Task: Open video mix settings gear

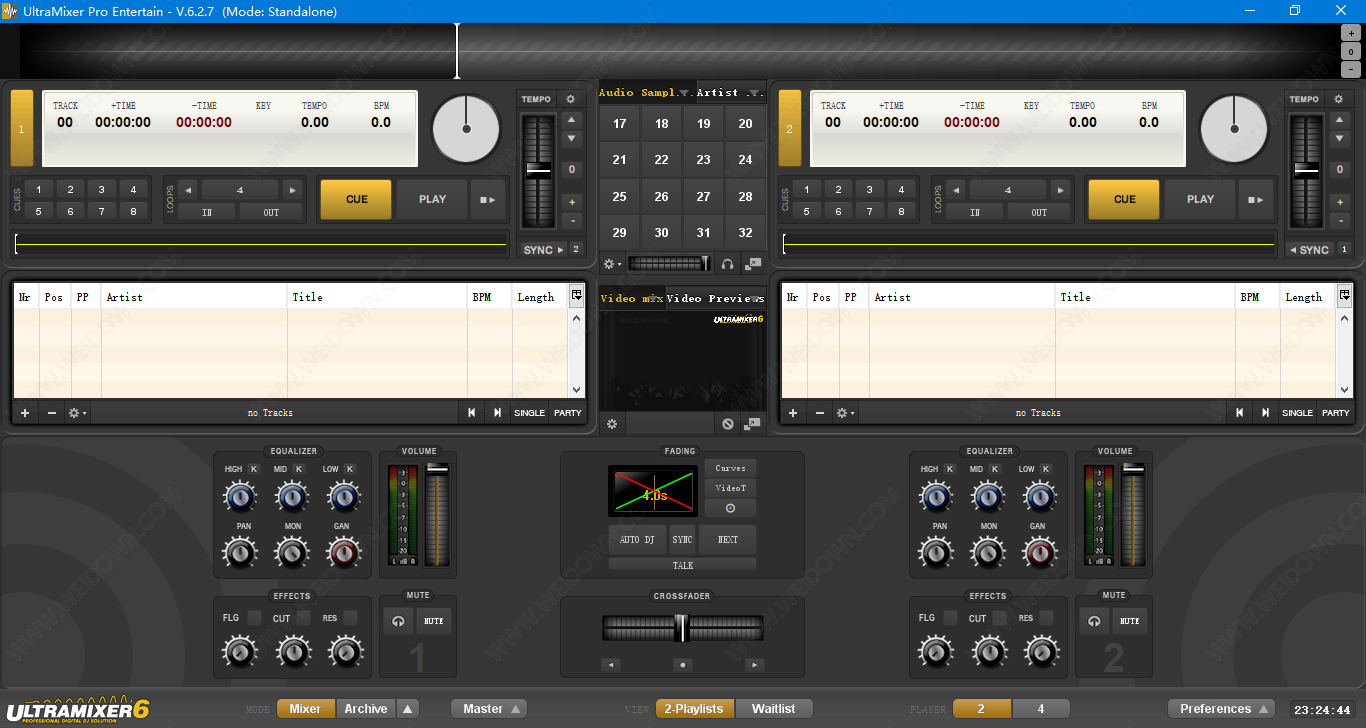Action: point(612,424)
